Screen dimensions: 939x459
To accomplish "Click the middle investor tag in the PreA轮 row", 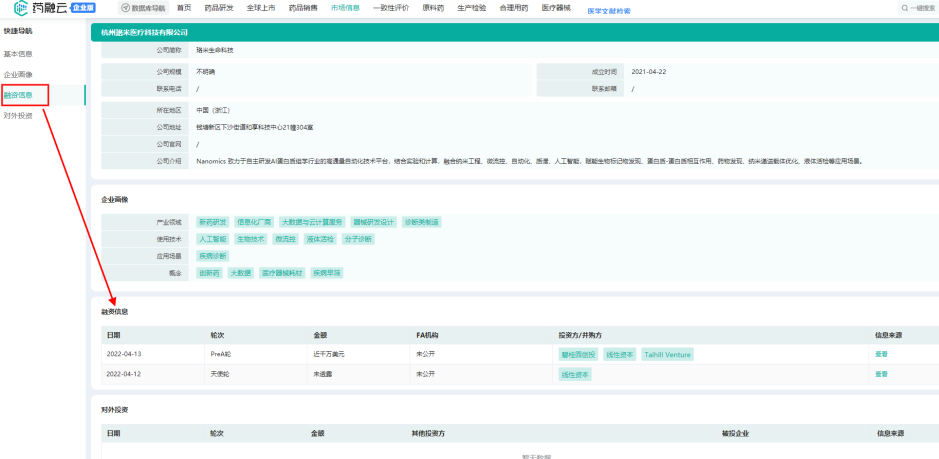I will pos(619,355).
